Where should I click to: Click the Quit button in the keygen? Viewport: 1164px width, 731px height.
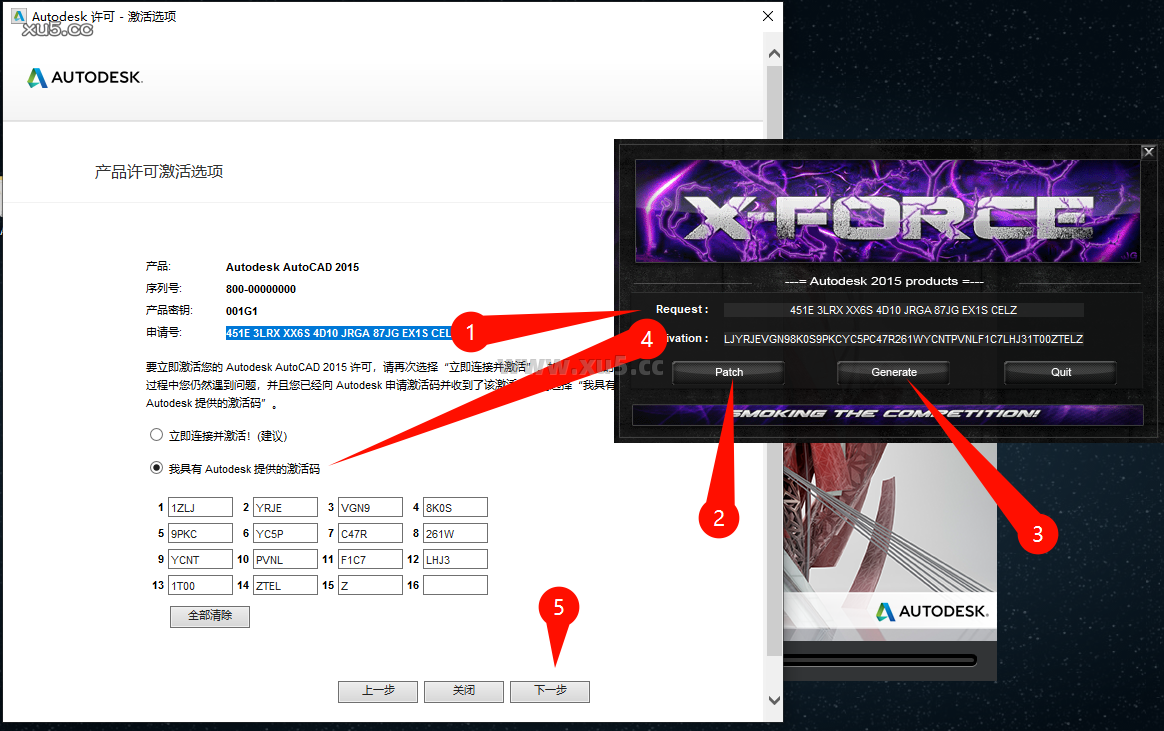pyautogui.click(x=1060, y=372)
